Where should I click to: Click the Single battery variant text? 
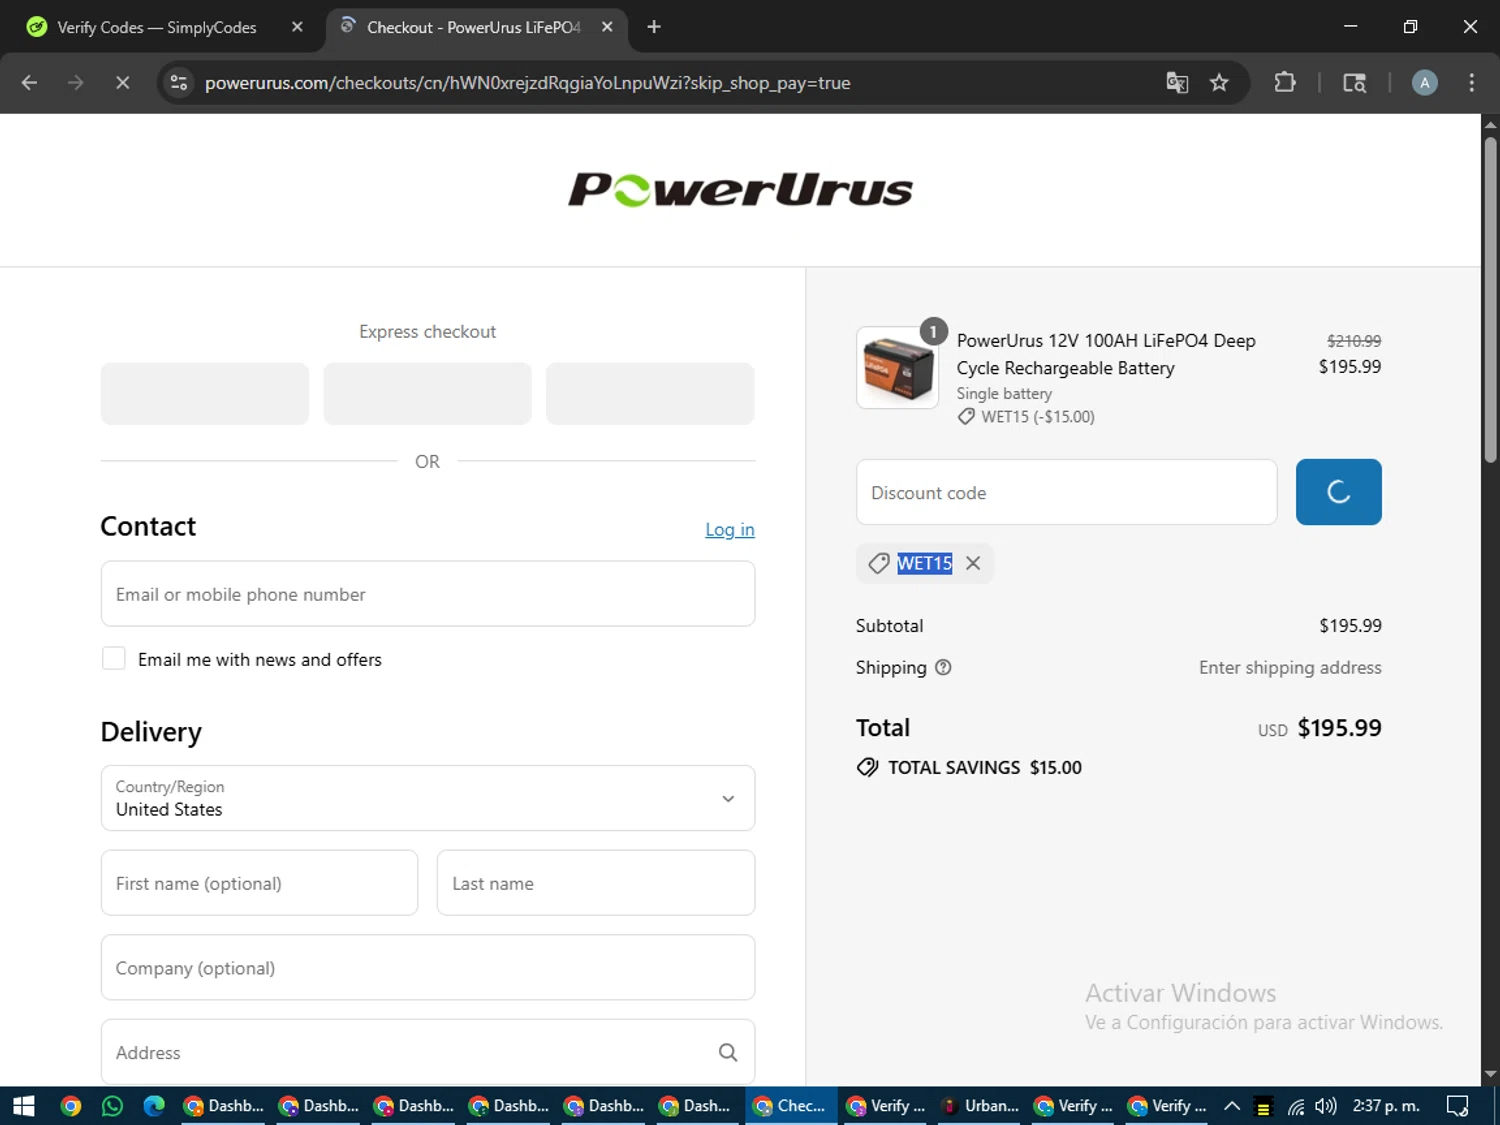(1004, 394)
